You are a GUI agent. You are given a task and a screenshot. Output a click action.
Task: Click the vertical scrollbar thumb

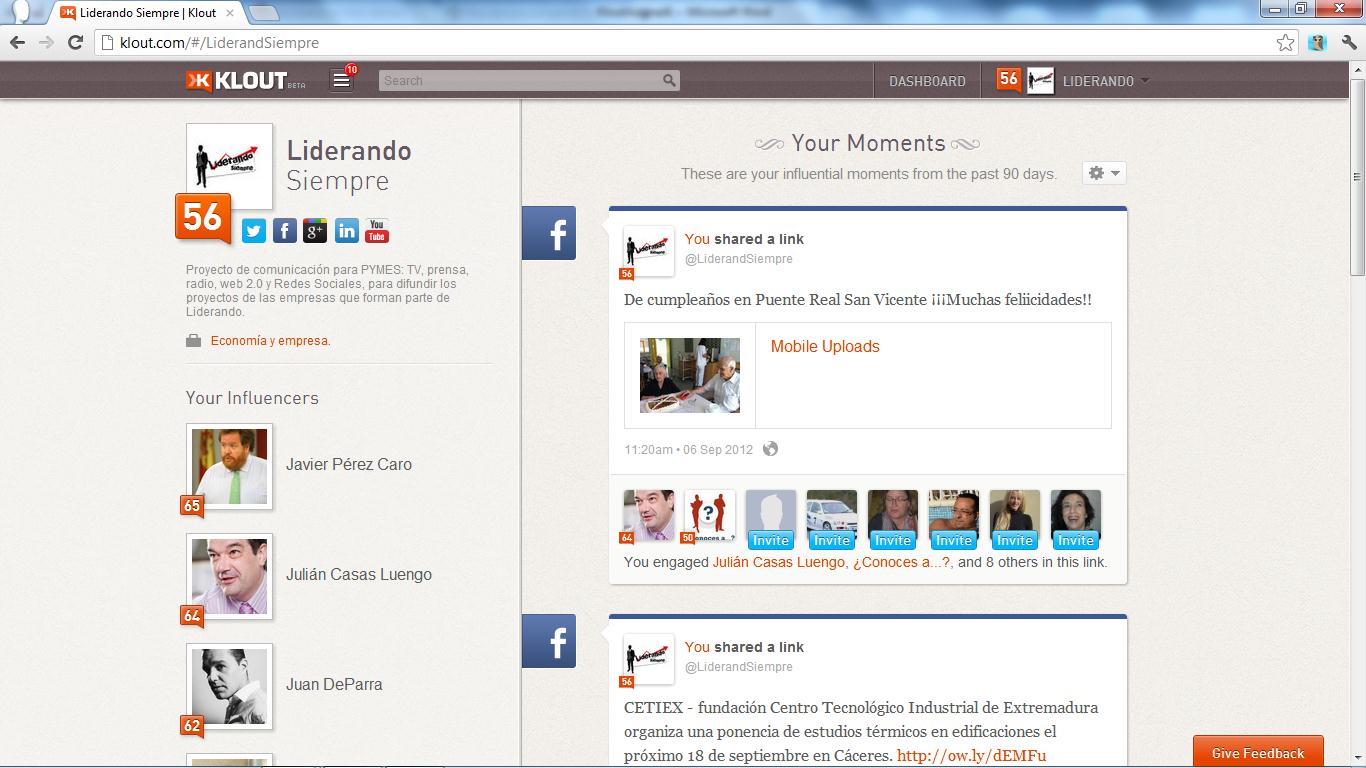[1357, 178]
